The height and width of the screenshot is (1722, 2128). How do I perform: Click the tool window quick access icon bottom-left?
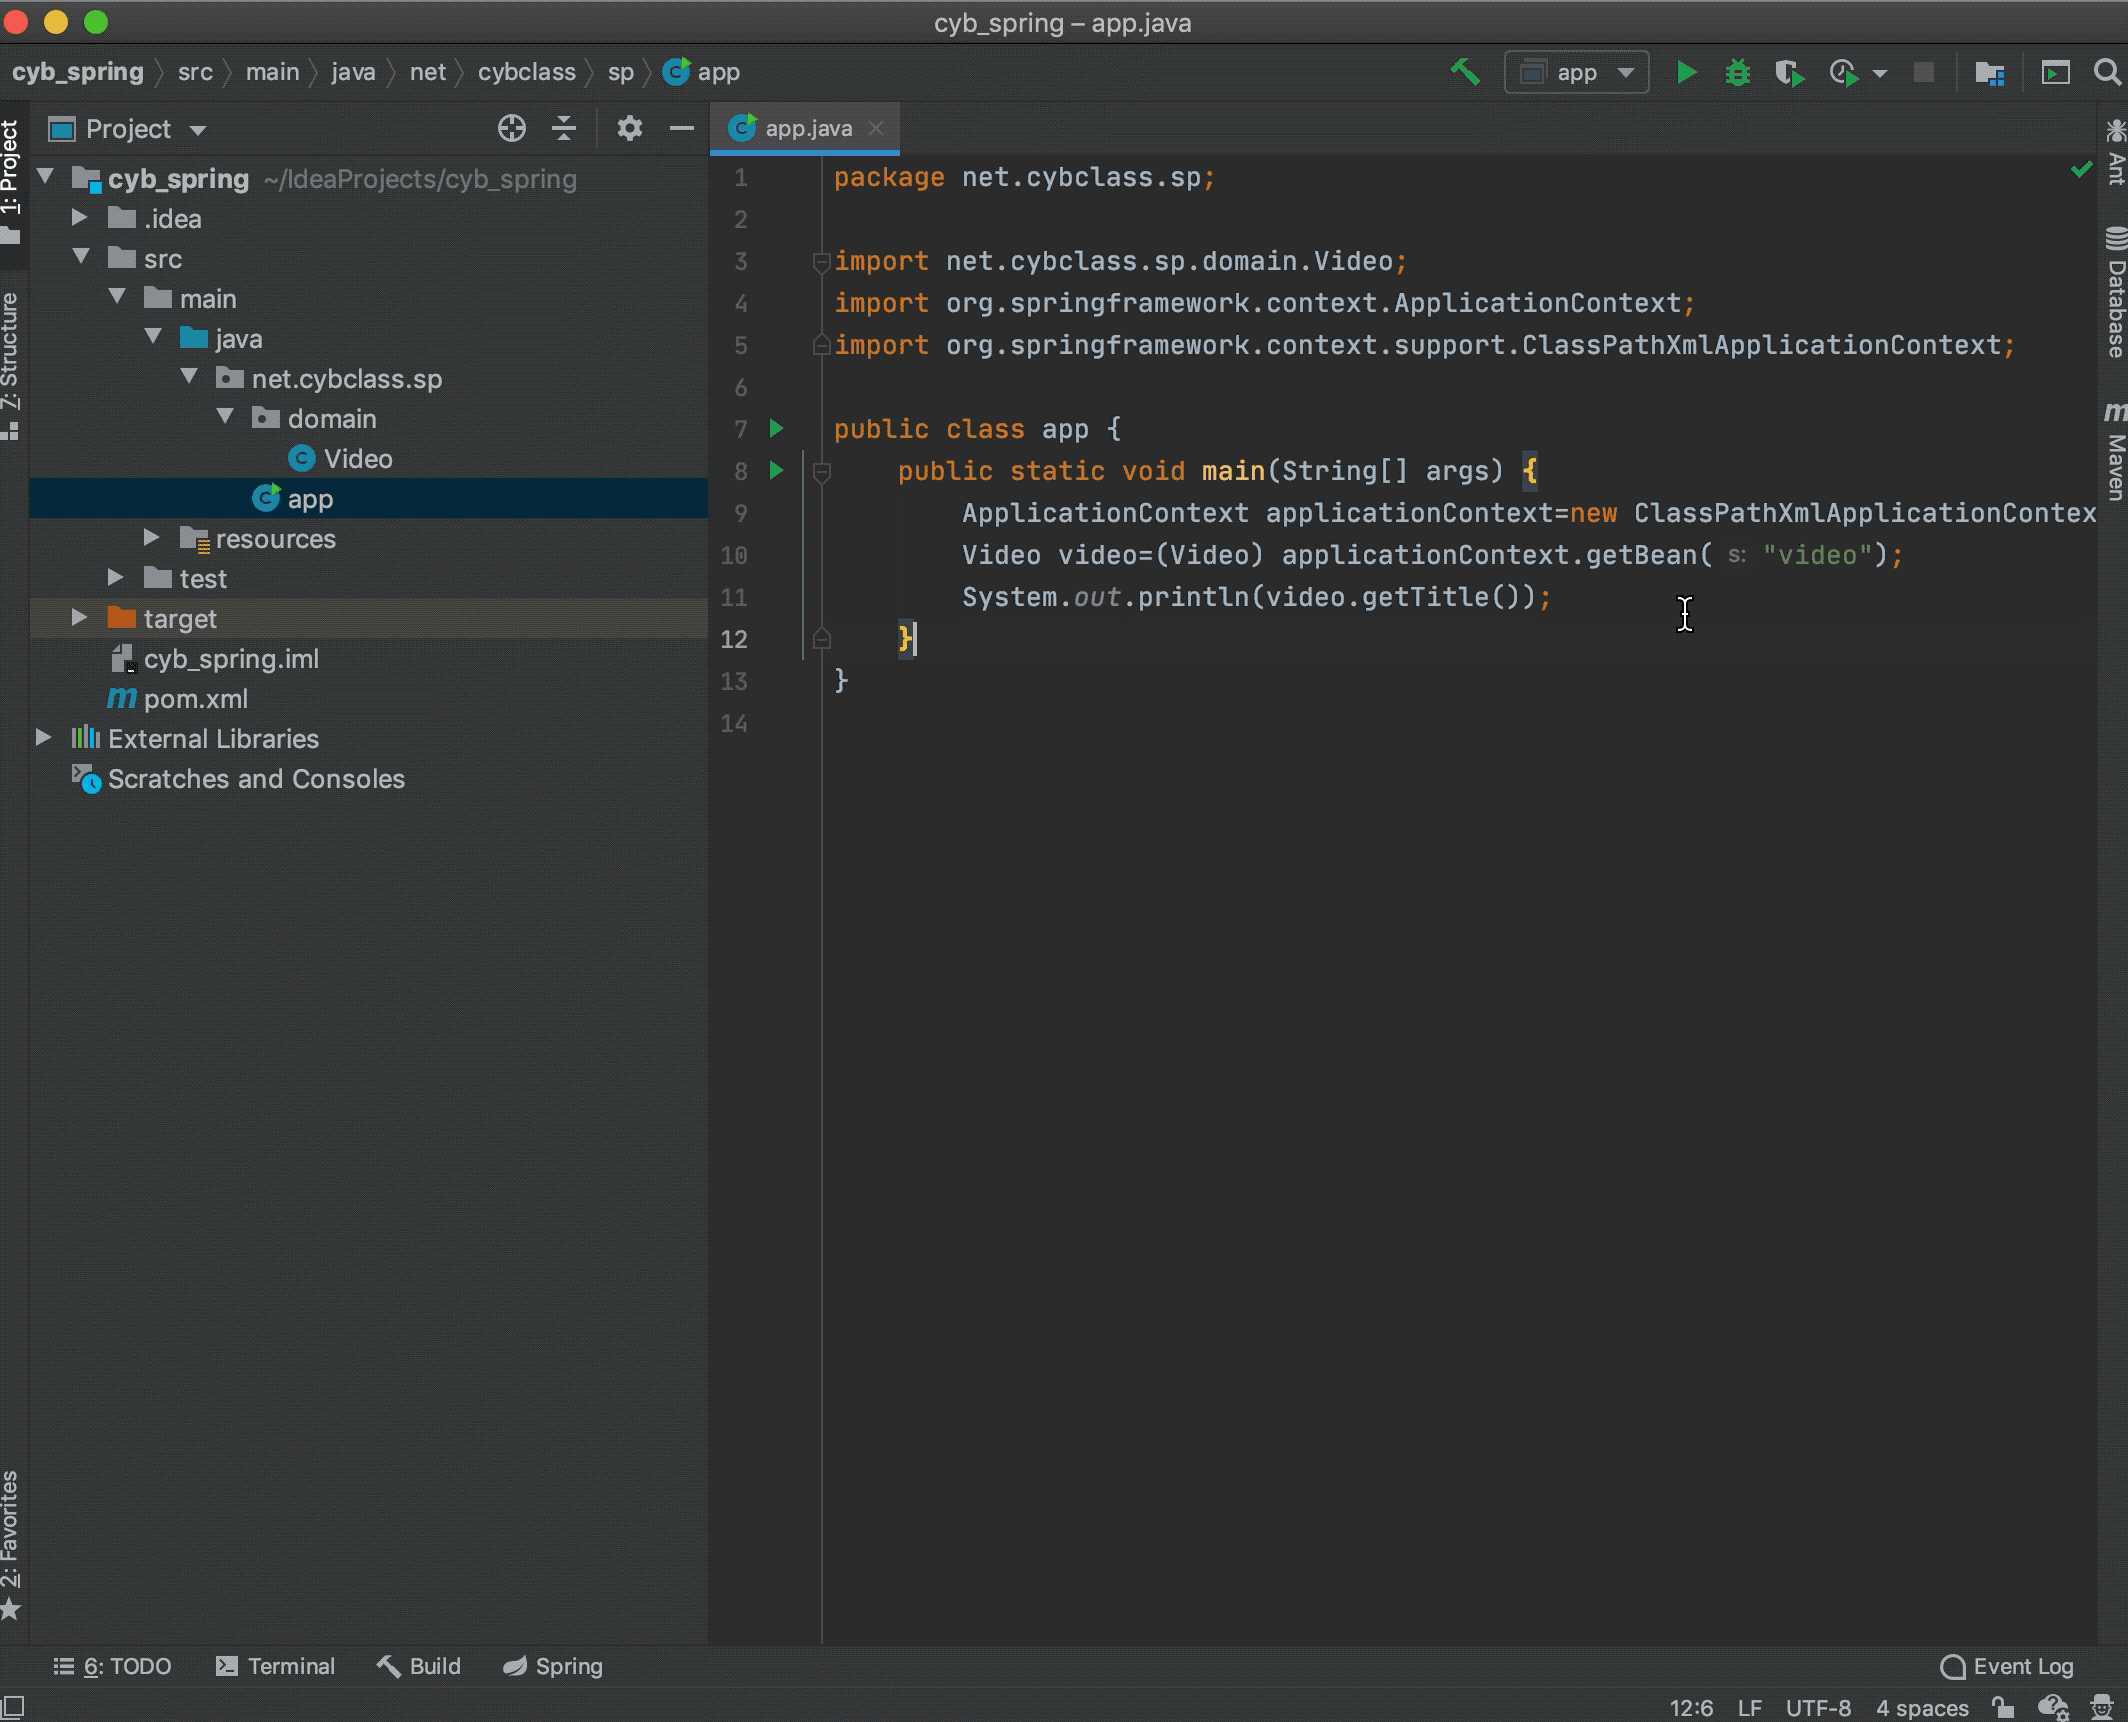pos(13,1707)
